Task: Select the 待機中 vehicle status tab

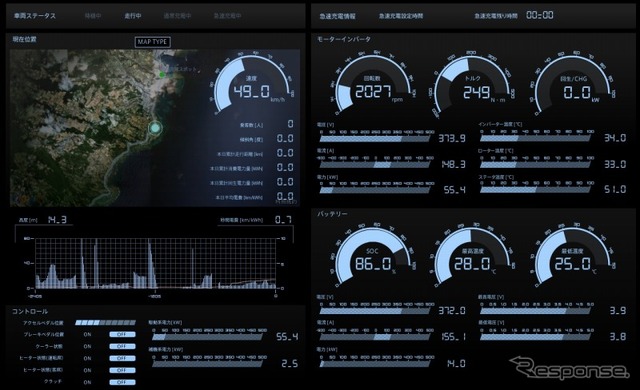Action: coord(93,16)
